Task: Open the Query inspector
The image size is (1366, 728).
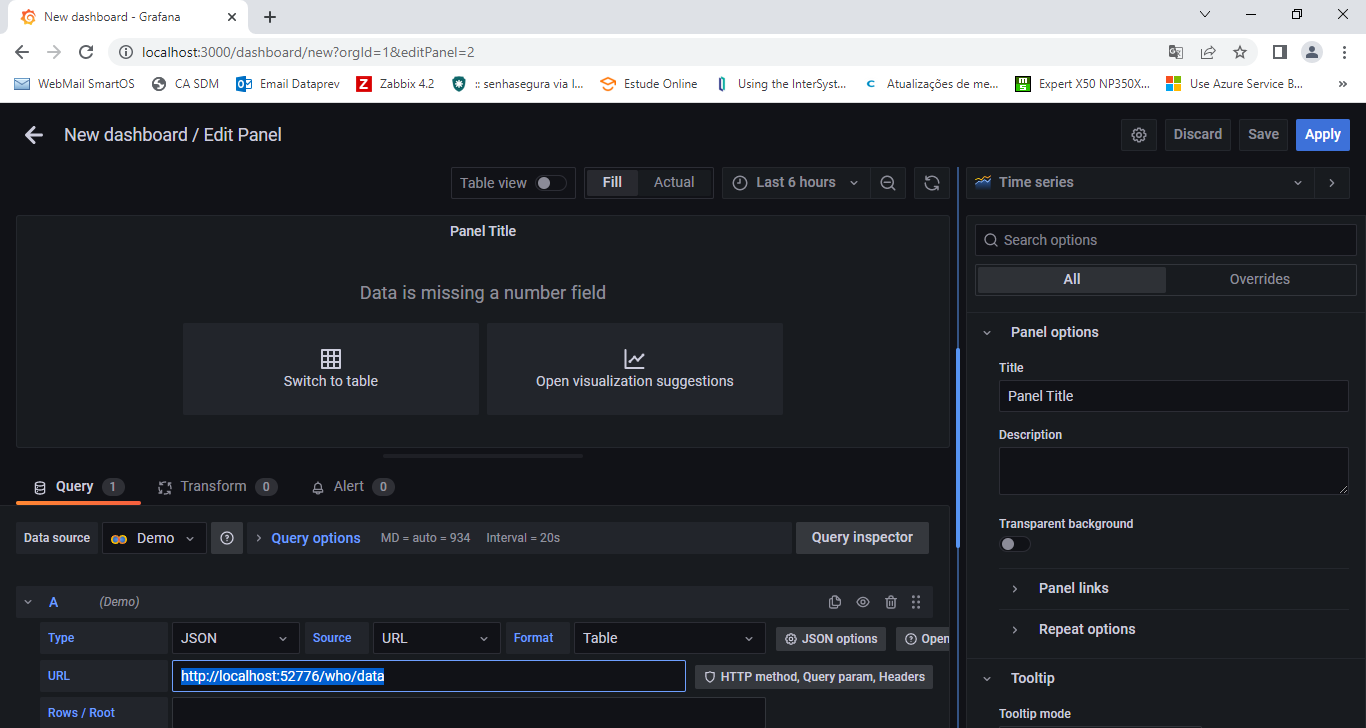Action: pos(861,538)
